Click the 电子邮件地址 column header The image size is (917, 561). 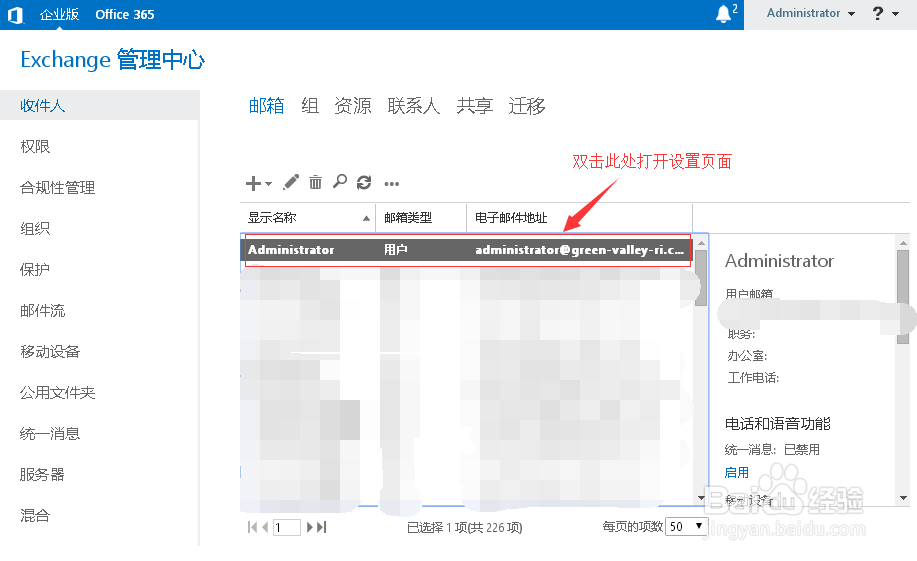click(580, 218)
